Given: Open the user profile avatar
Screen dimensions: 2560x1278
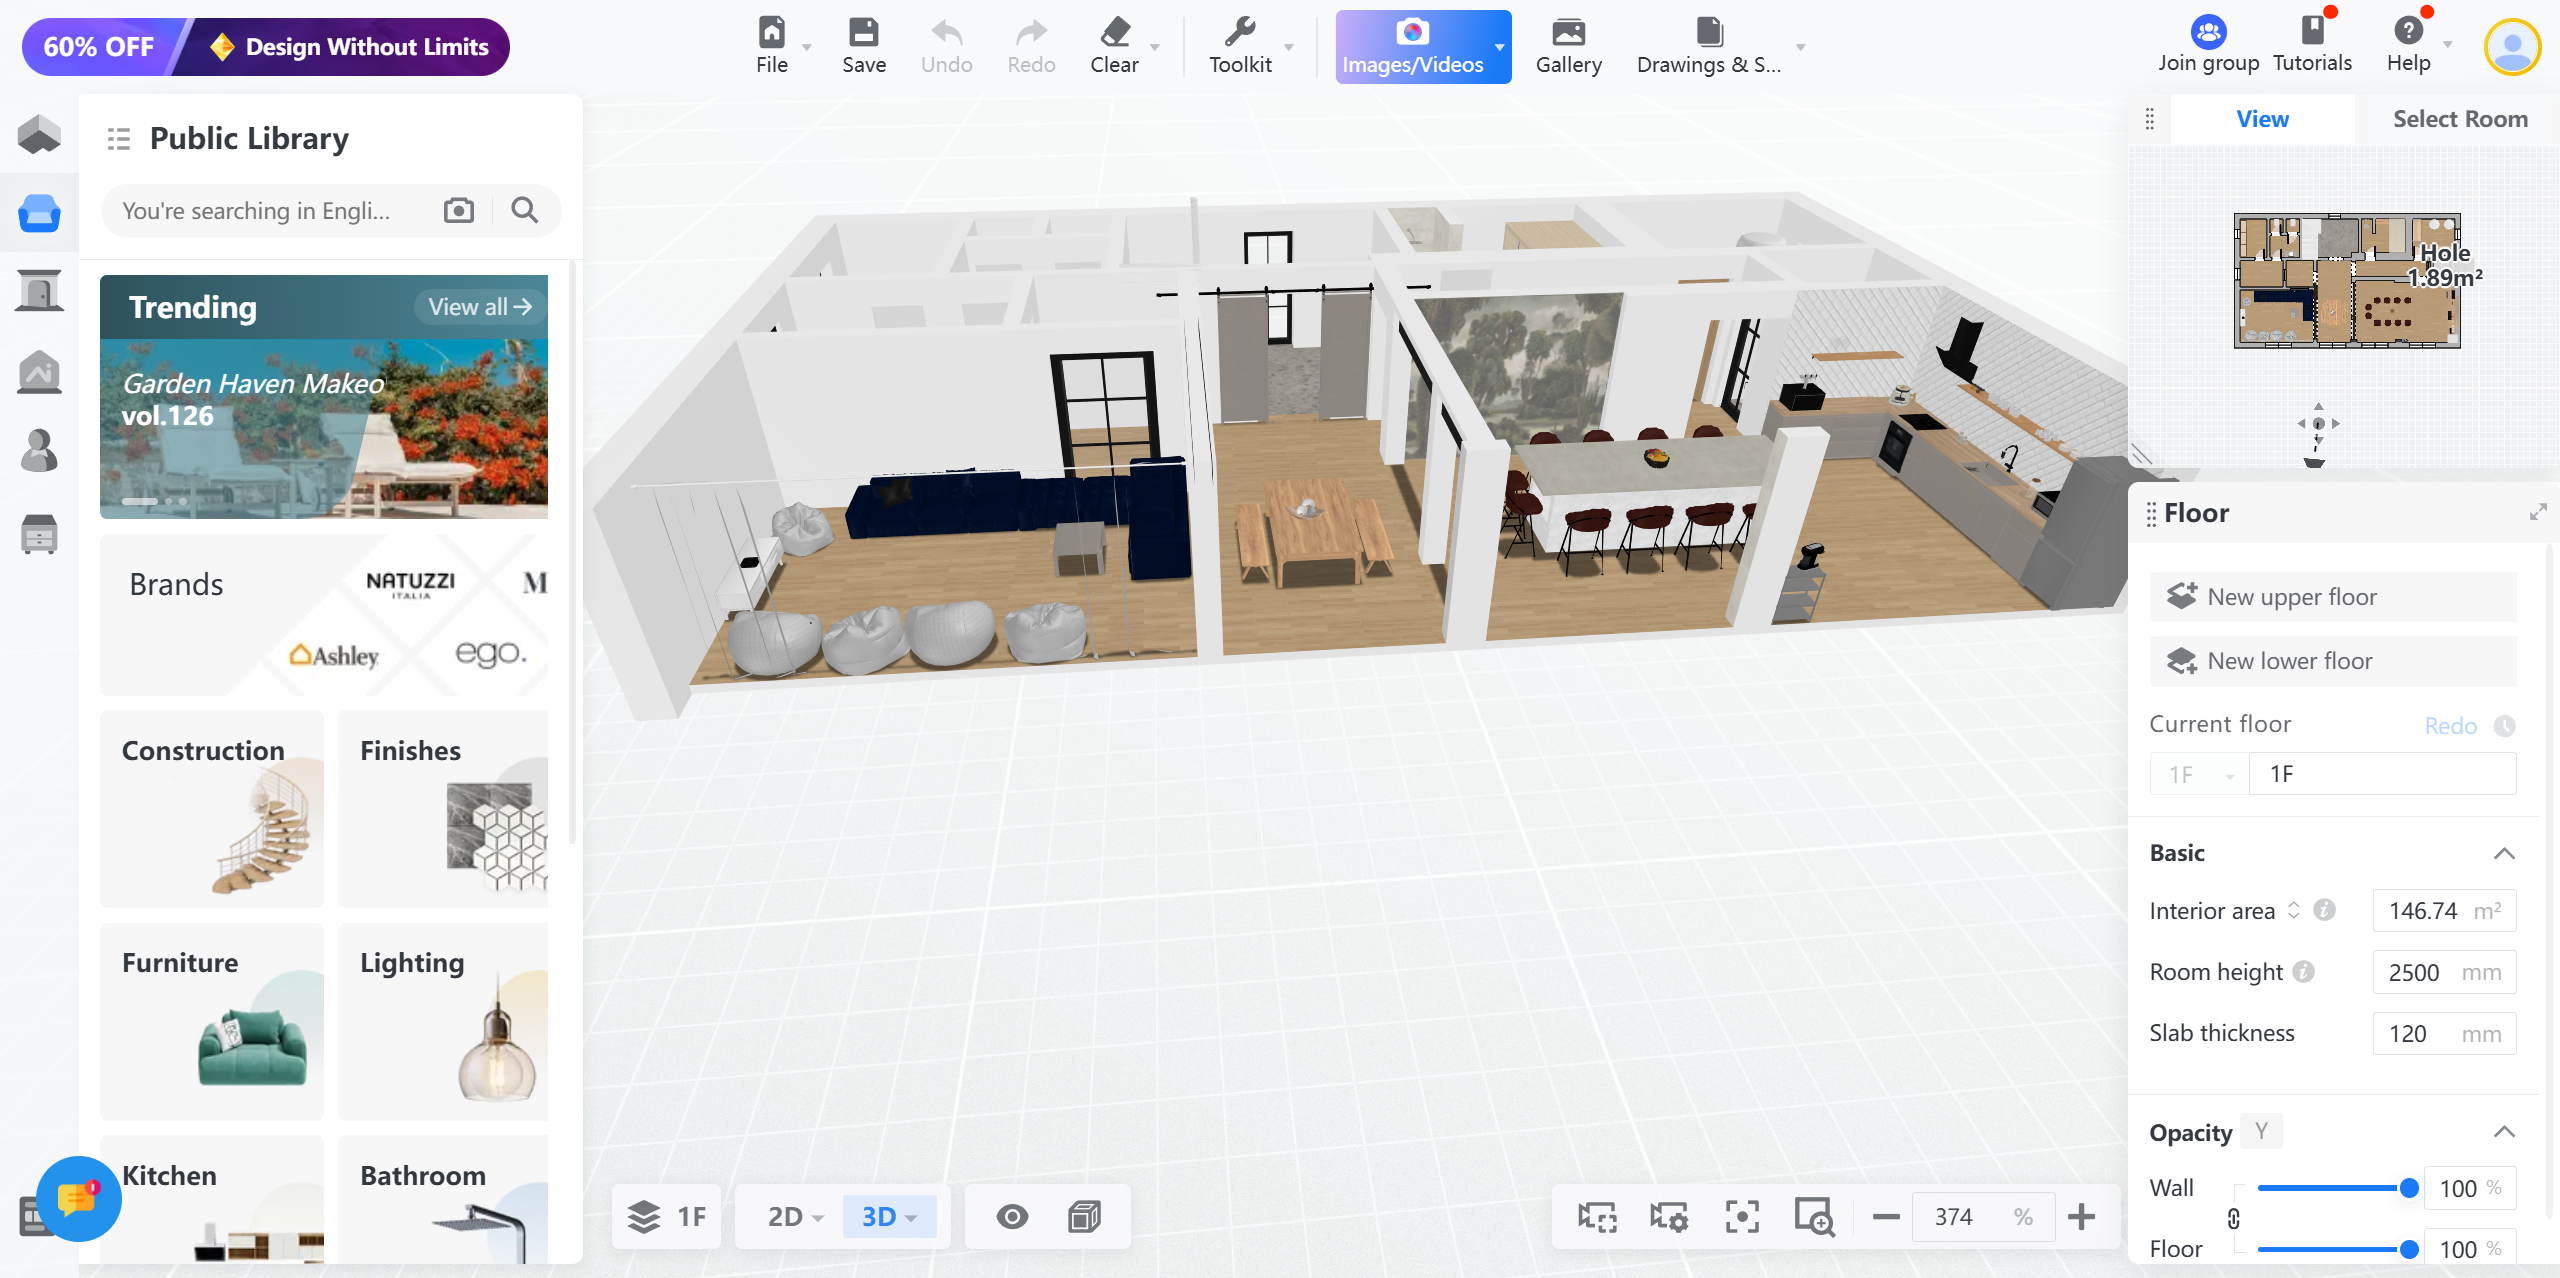Looking at the screenshot, I should click(2512, 47).
